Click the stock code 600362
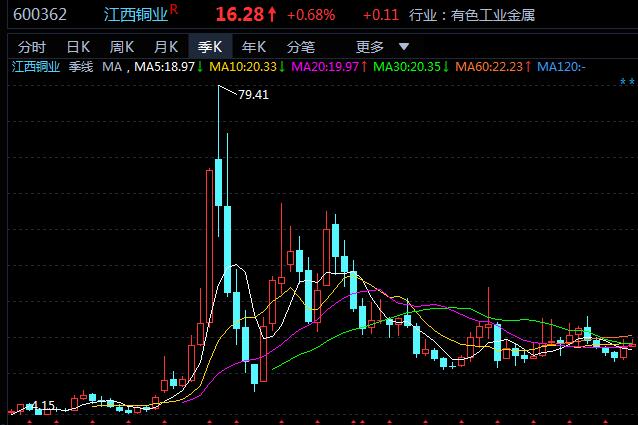 point(40,15)
